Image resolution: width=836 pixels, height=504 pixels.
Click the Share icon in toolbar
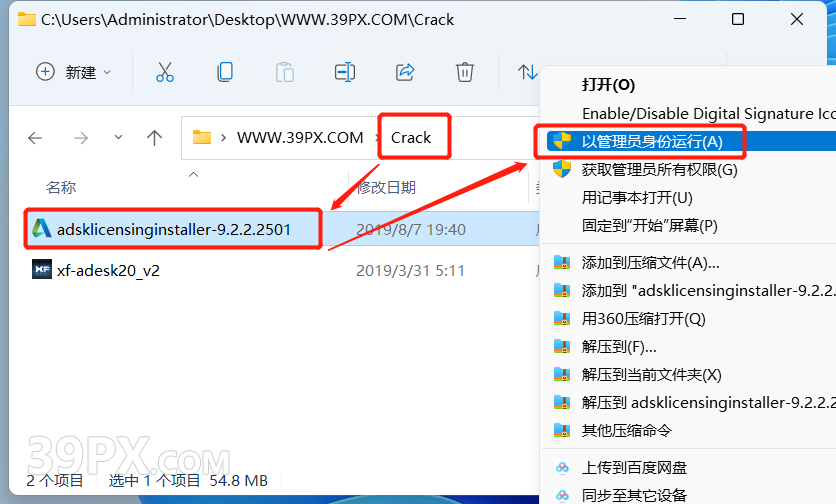[x=405, y=72]
